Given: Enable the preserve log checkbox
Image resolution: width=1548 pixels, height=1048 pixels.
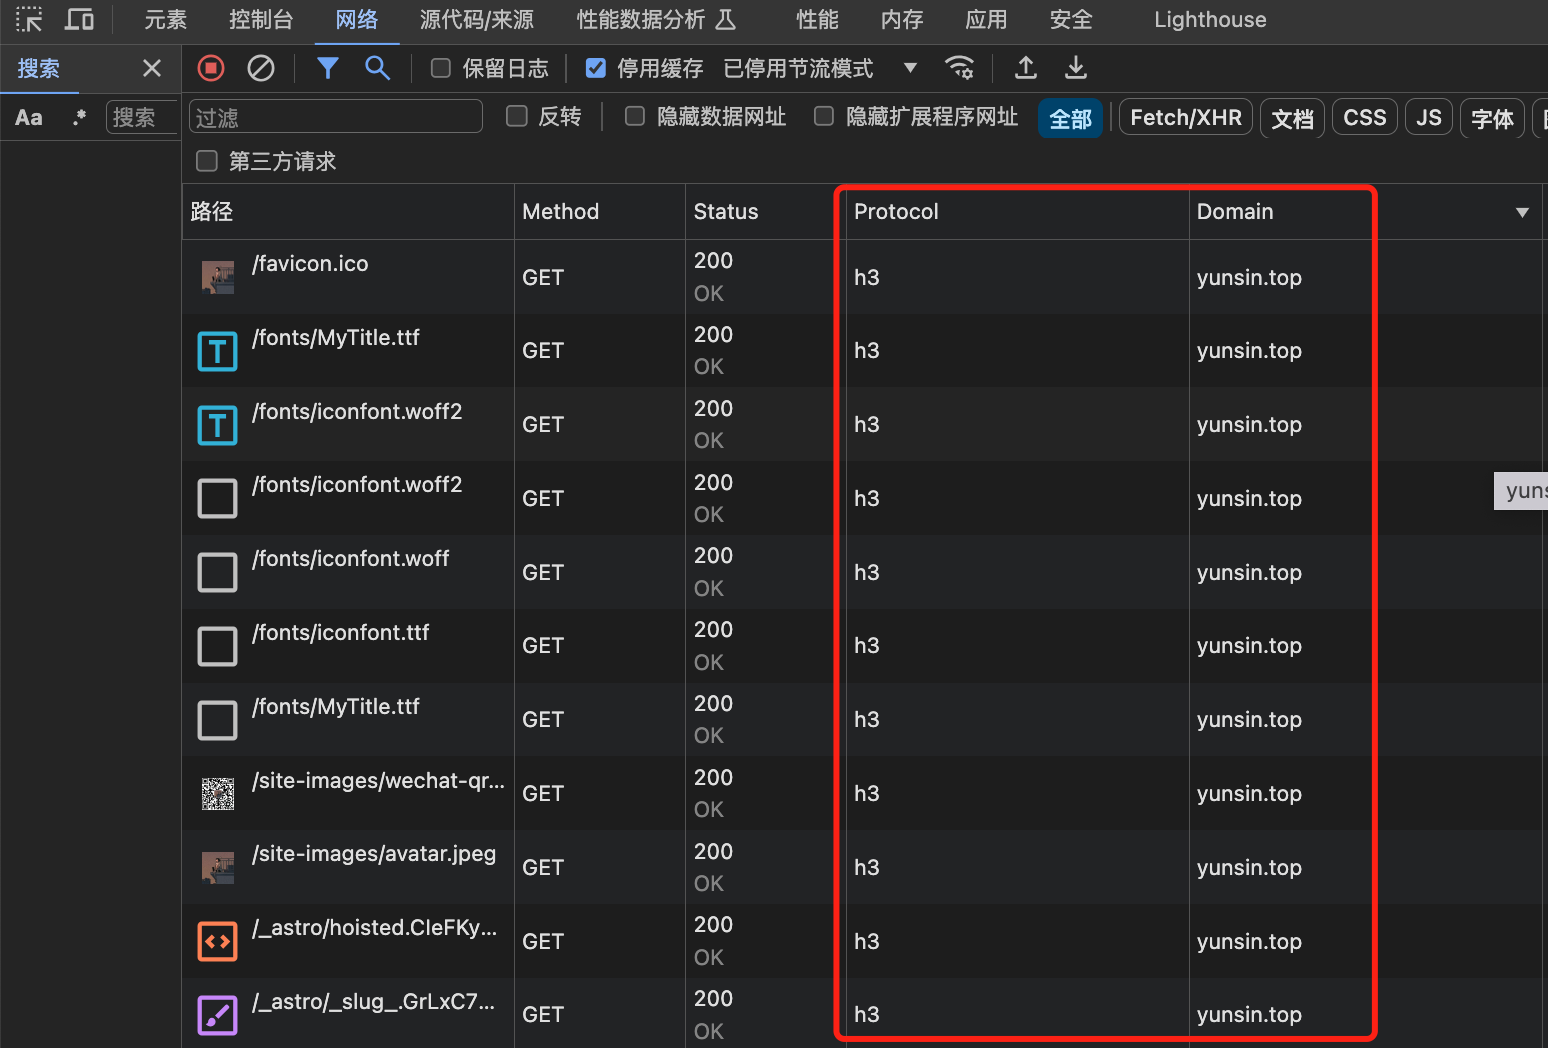Looking at the screenshot, I should [x=440, y=68].
